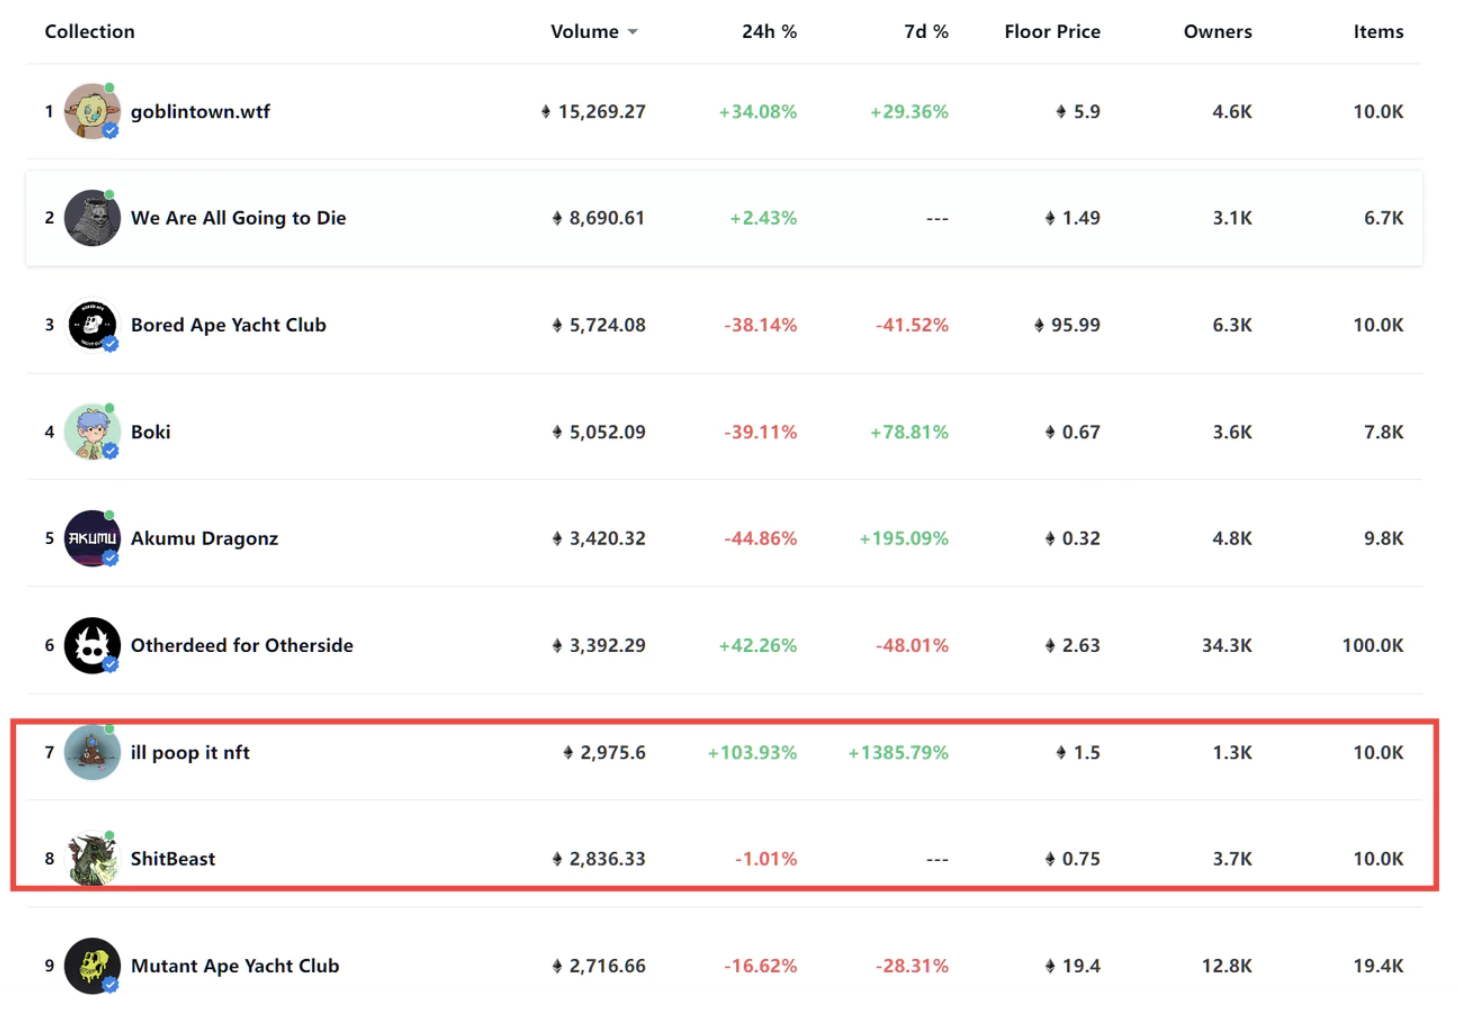This screenshot has height=1010, width=1458.
Task: Click the -41.52% 7d change
Action: (x=912, y=325)
